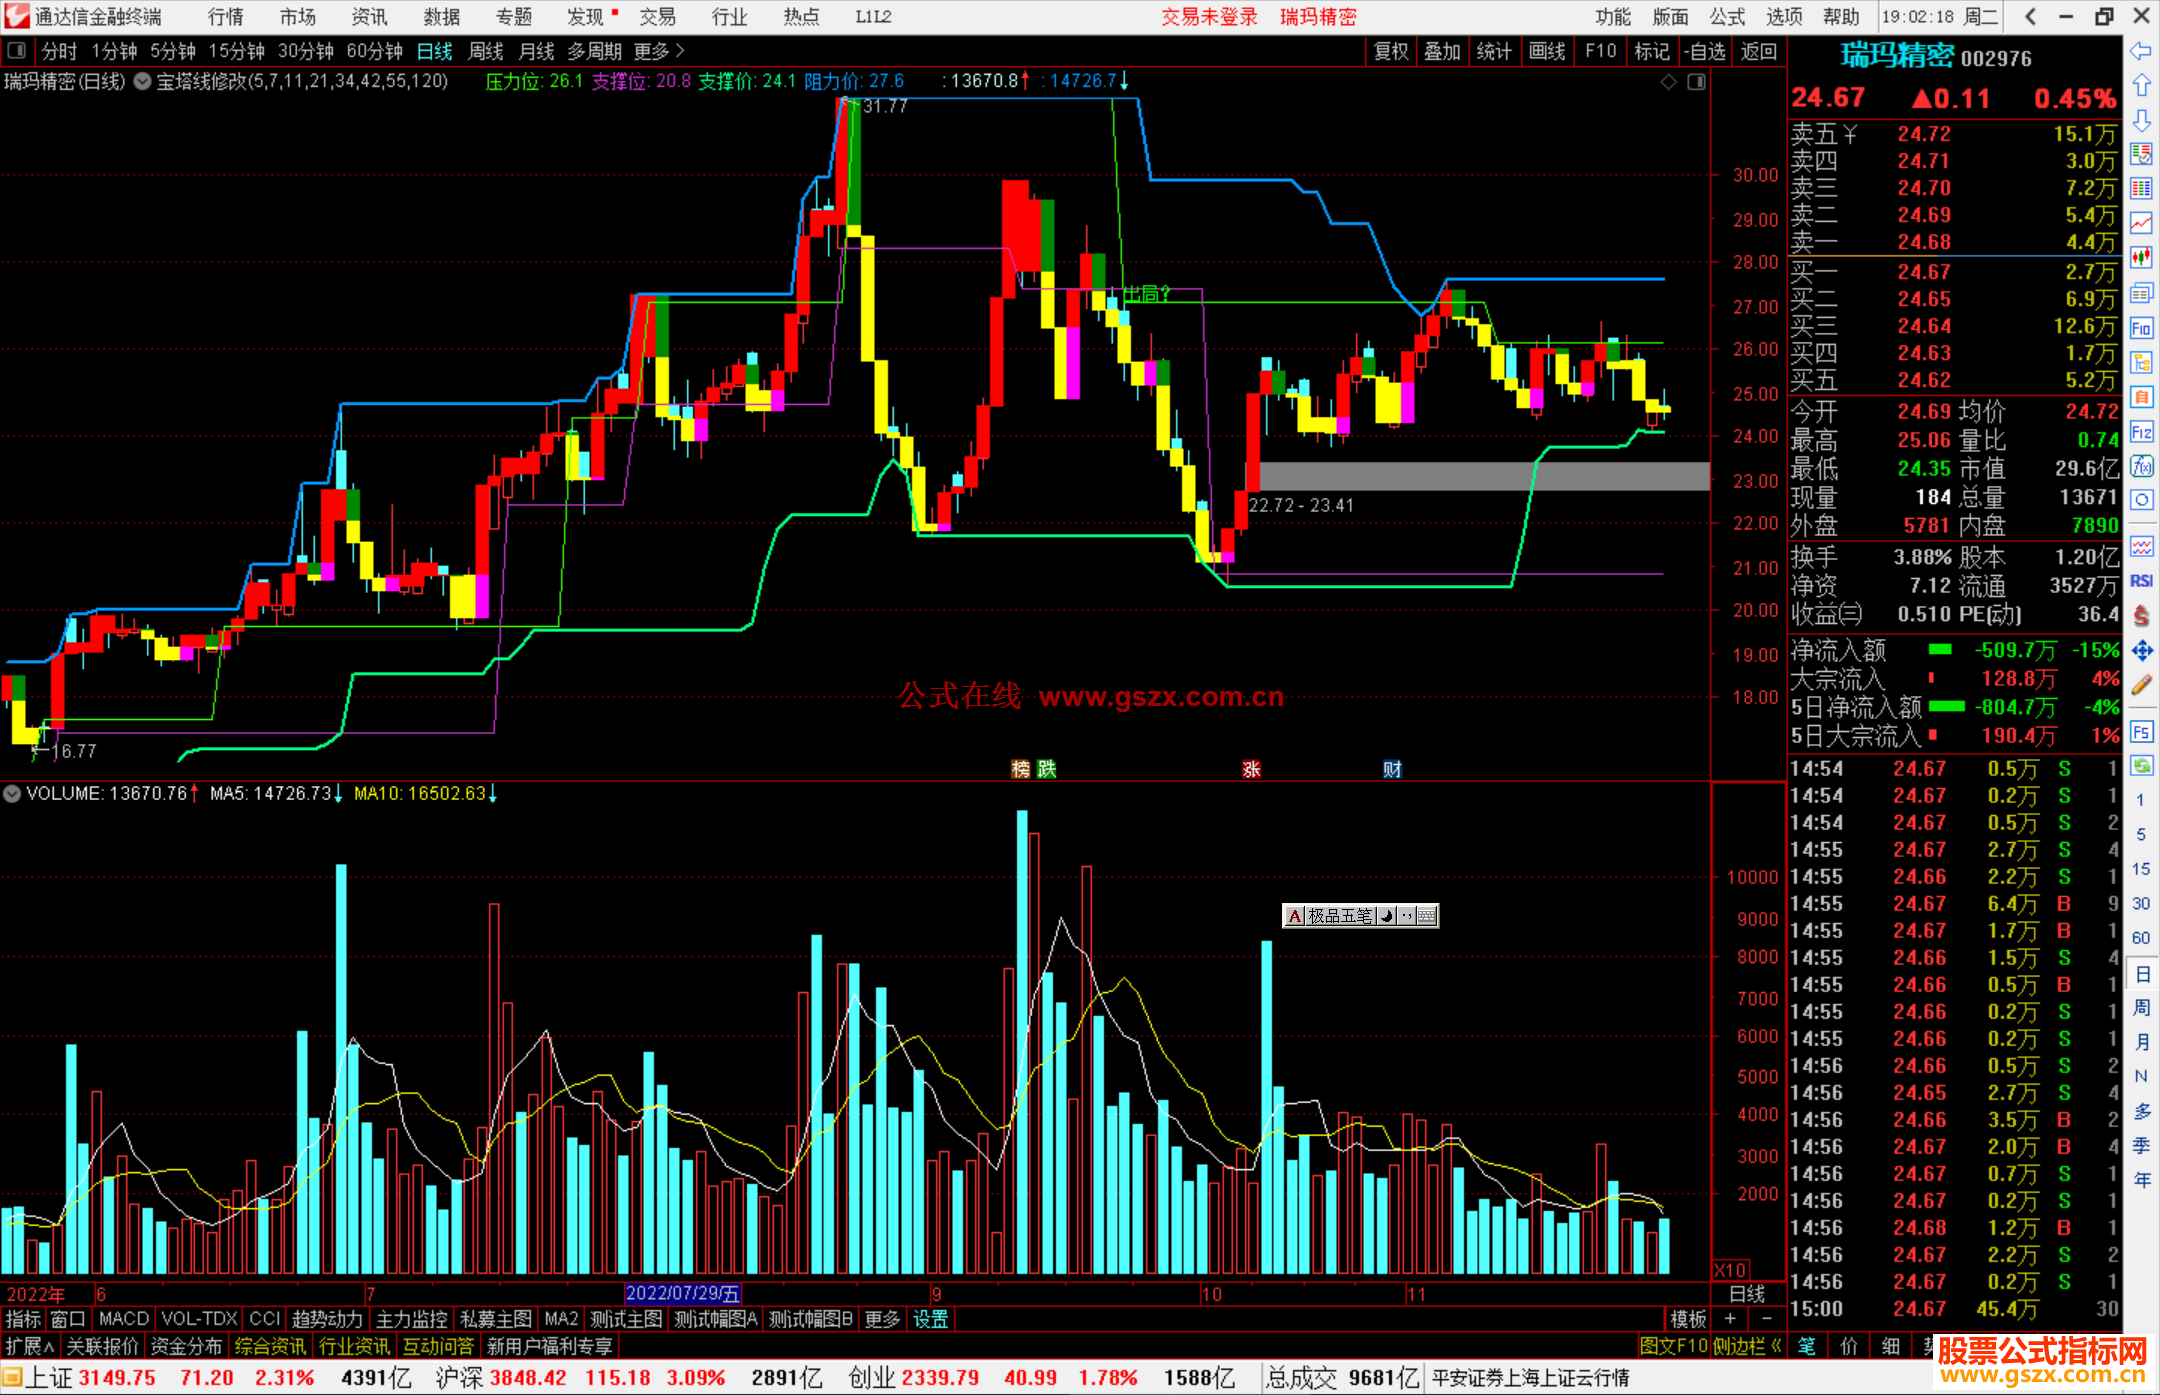Image resolution: width=2160 pixels, height=1395 pixels.
Task: Expand the 更多 periods dropdown
Action: point(659,51)
